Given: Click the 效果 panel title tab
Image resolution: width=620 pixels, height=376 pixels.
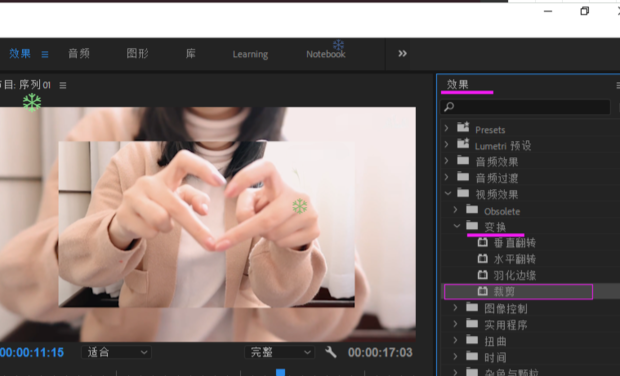Looking at the screenshot, I should [457, 84].
